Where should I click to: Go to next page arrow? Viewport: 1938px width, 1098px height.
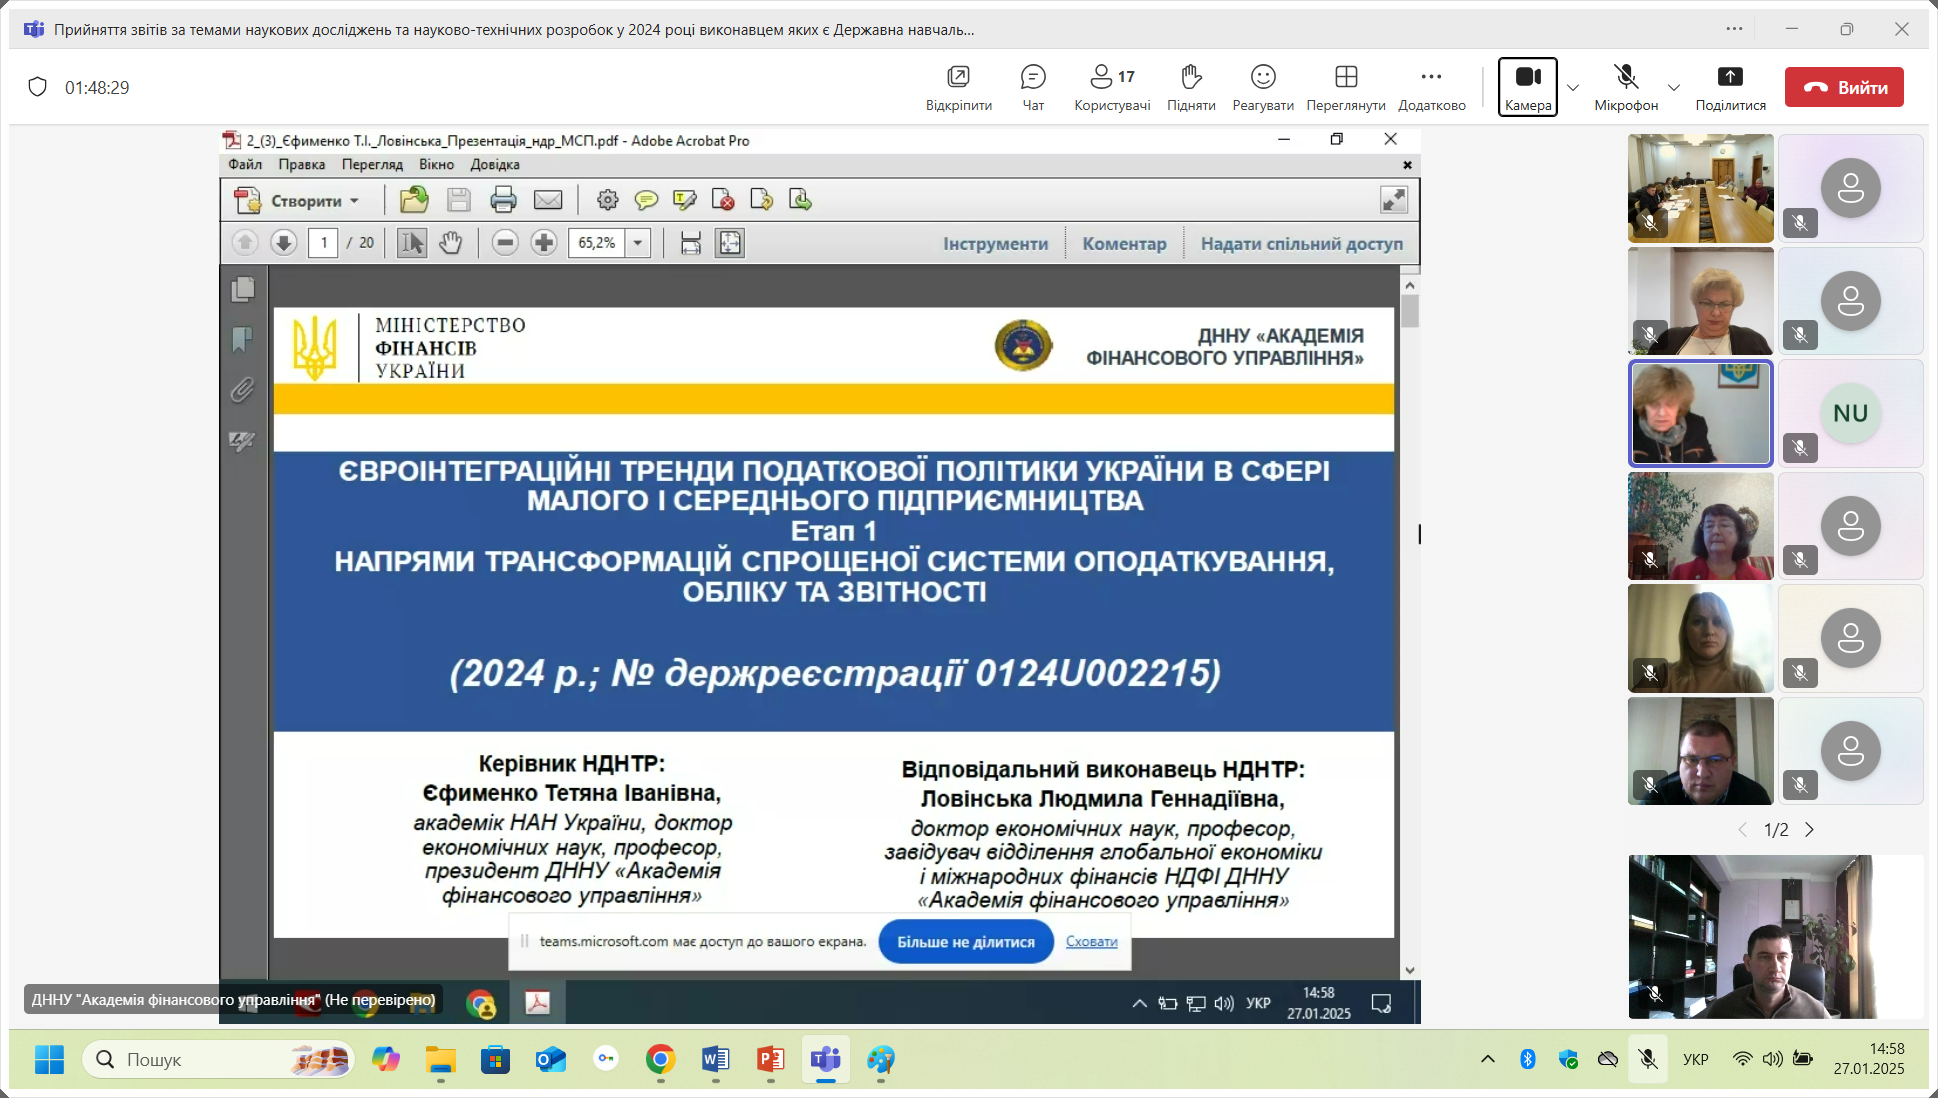(x=284, y=243)
